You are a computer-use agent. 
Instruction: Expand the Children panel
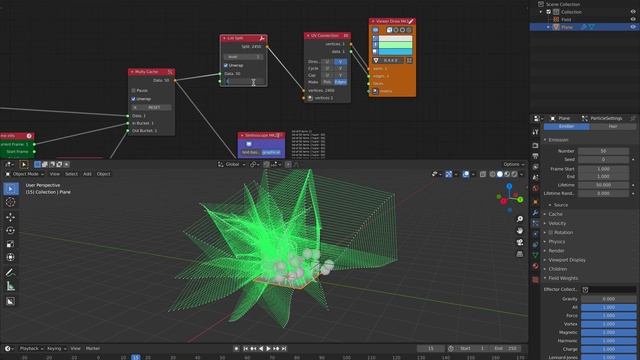[x=558, y=269]
